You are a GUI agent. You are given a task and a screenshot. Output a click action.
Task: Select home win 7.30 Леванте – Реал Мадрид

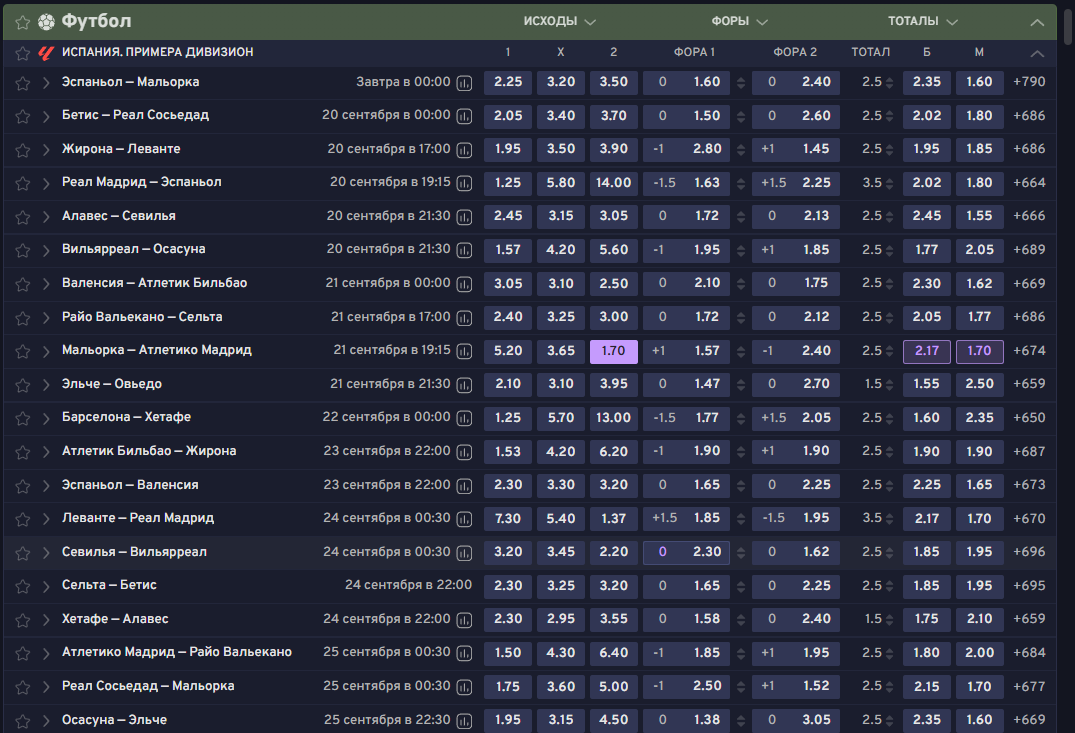pyautogui.click(x=508, y=519)
